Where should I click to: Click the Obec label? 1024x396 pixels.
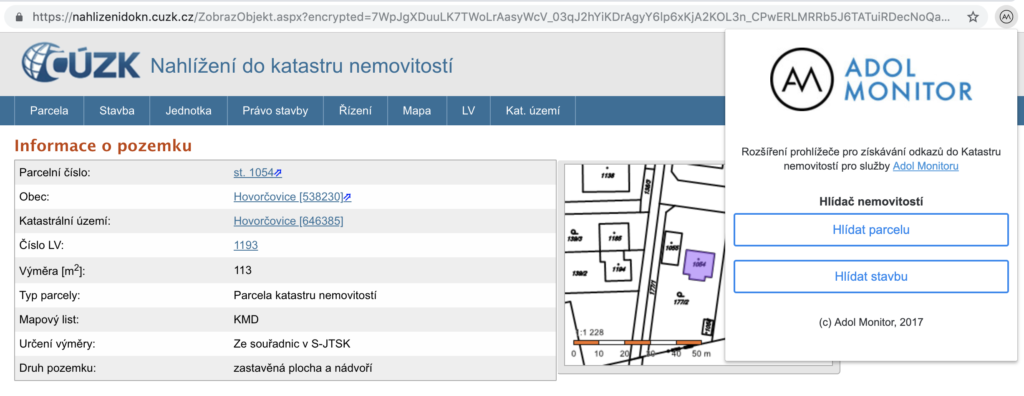point(34,197)
